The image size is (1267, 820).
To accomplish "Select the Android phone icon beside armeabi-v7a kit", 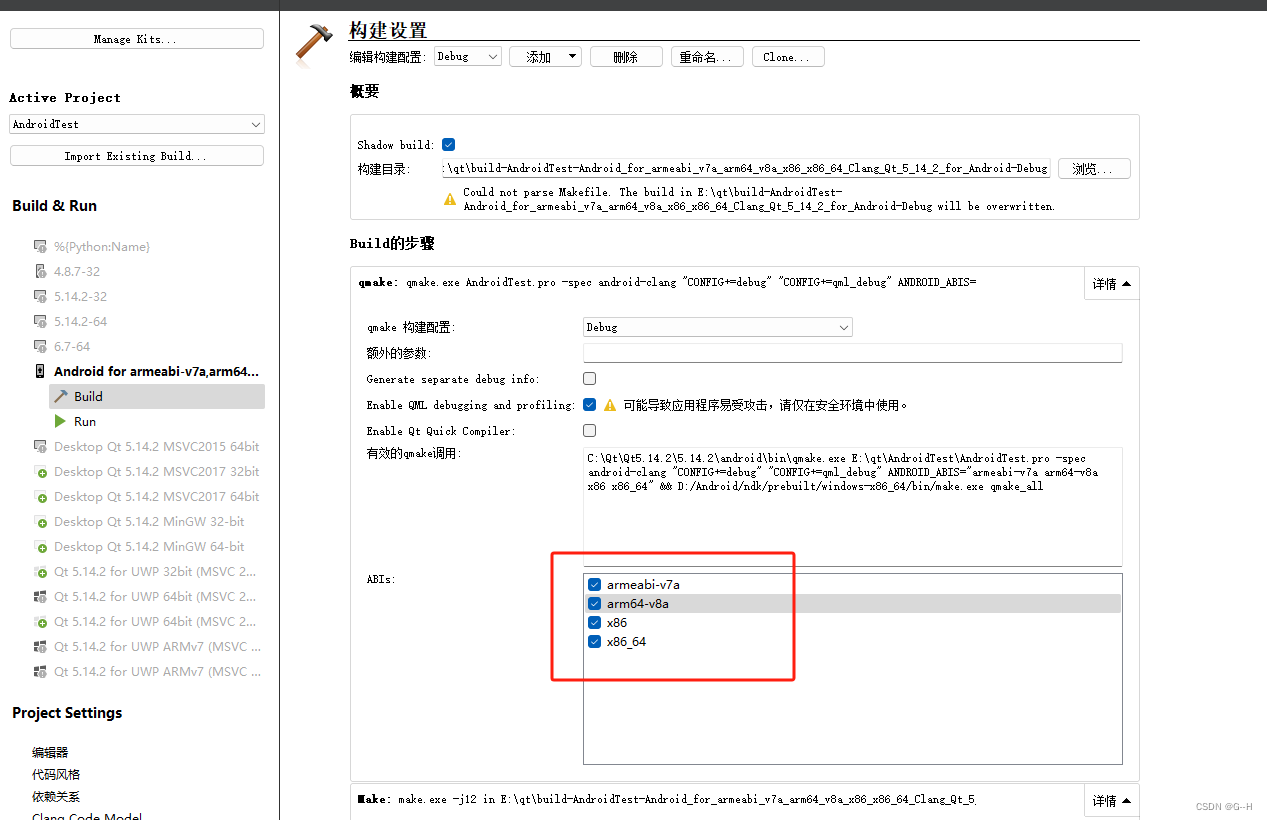I will [38, 371].
